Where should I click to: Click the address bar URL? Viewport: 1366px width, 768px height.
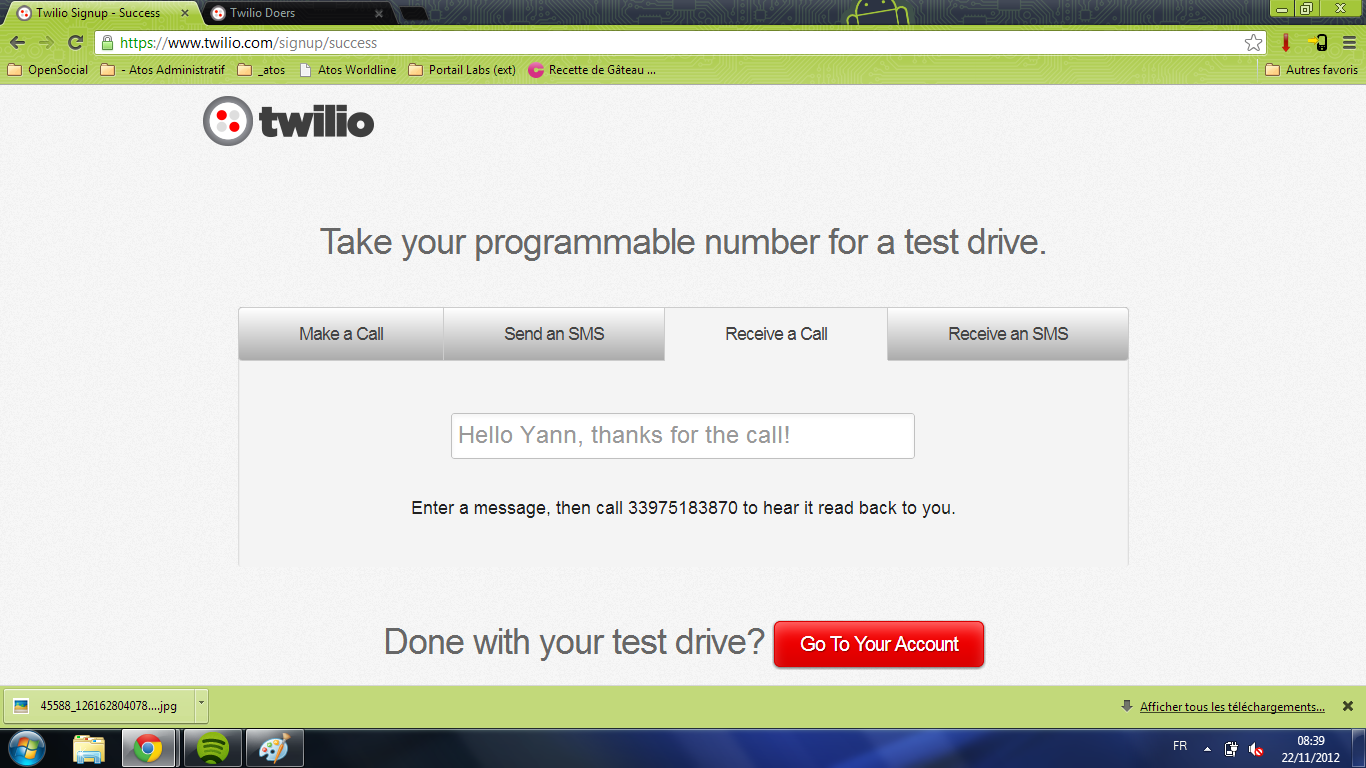tap(249, 43)
